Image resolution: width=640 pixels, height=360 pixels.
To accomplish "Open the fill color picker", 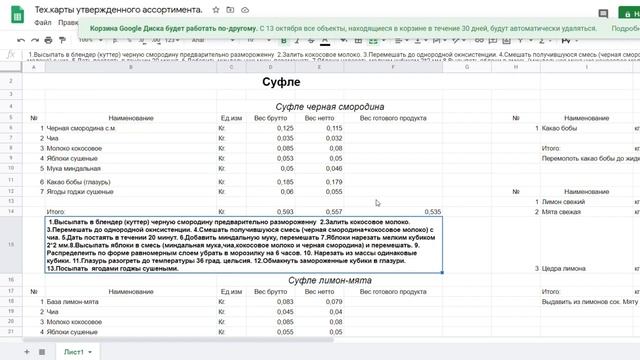I will point(344,40).
